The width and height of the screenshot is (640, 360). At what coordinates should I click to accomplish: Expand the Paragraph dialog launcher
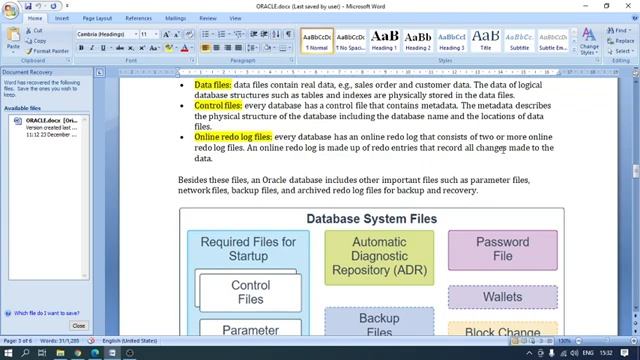coord(291,60)
